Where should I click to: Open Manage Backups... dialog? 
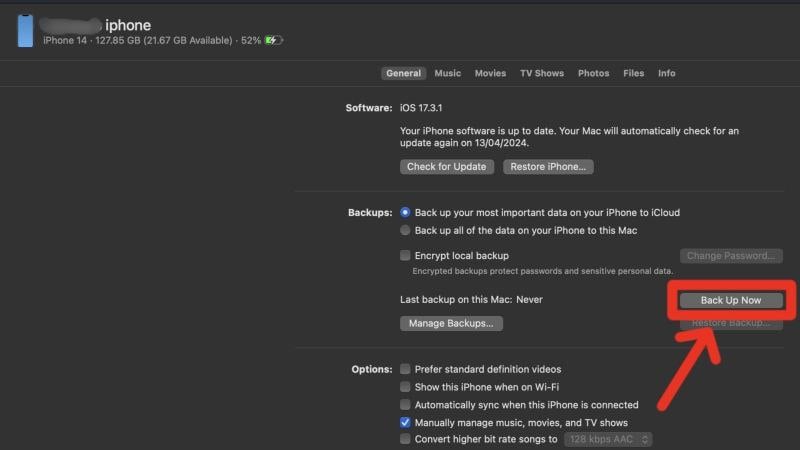click(x=451, y=323)
